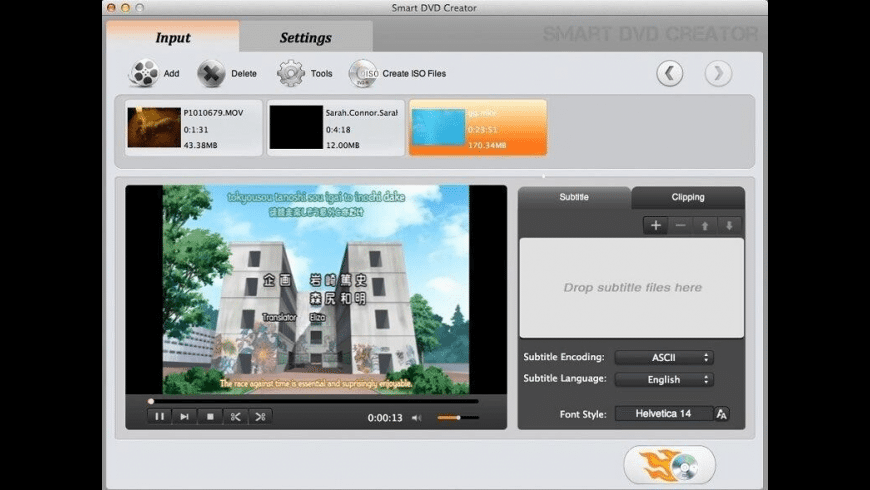Adjust the volume slider
This screenshot has height=490, width=870.
[458, 417]
